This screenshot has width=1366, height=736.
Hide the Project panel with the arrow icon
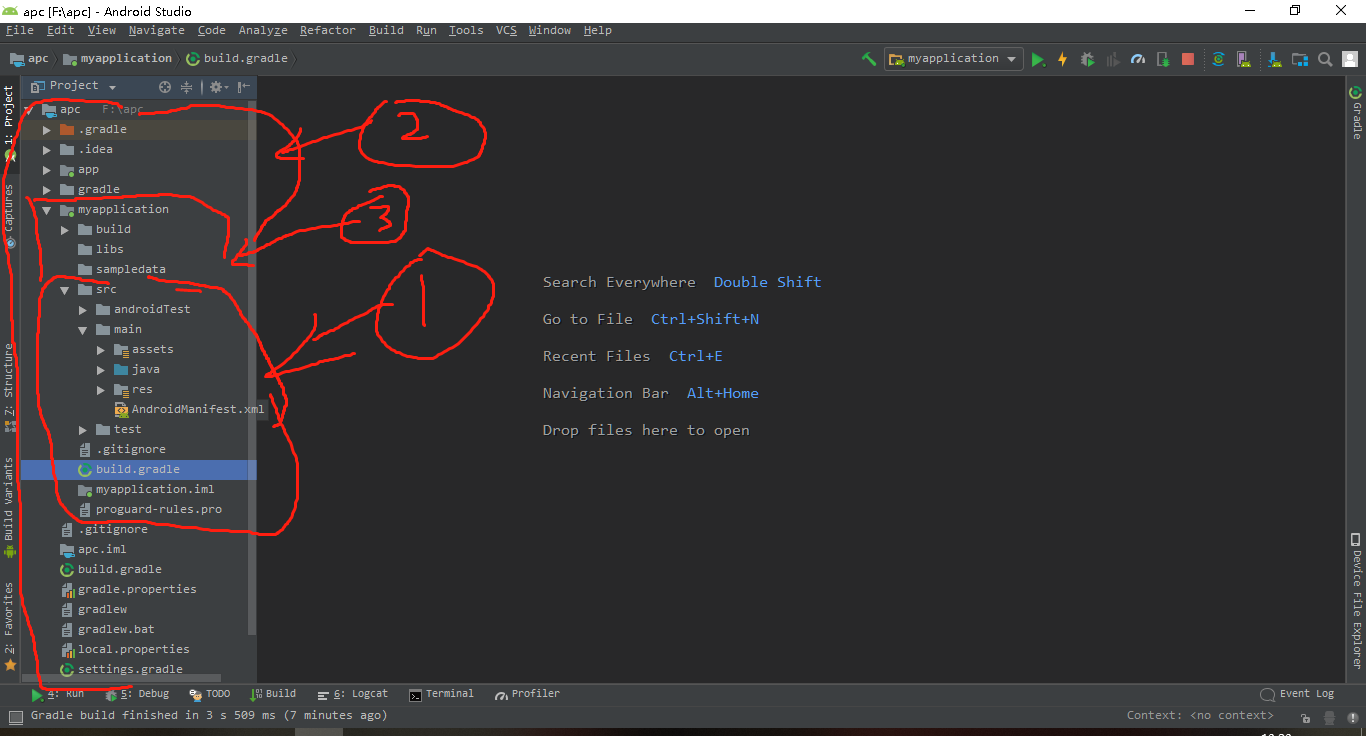(x=244, y=87)
